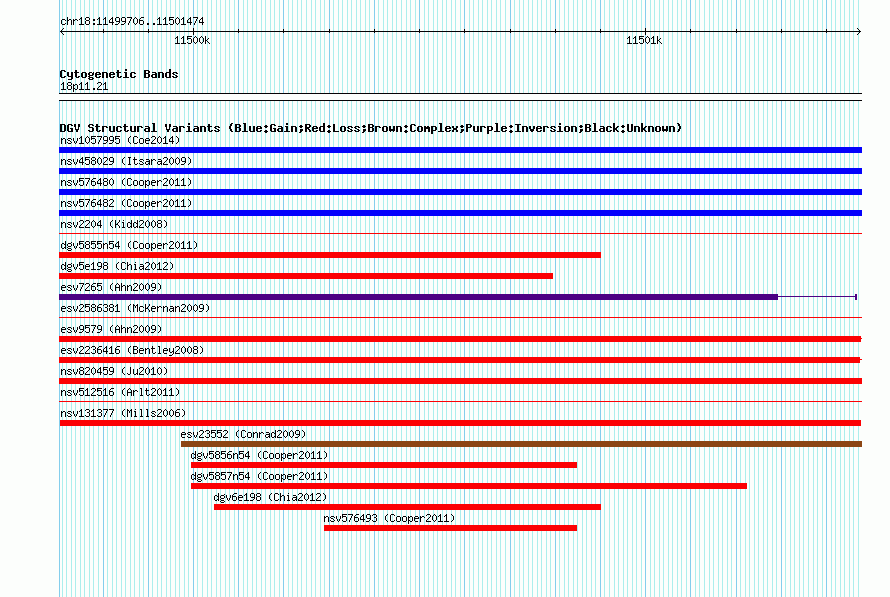Open the nsv131377 (Mills2006) label
The image size is (890, 597).
(x=123, y=413)
